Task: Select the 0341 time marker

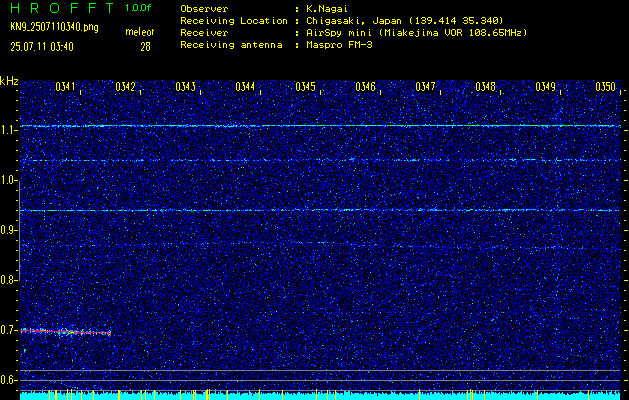Action: point(65,87)
